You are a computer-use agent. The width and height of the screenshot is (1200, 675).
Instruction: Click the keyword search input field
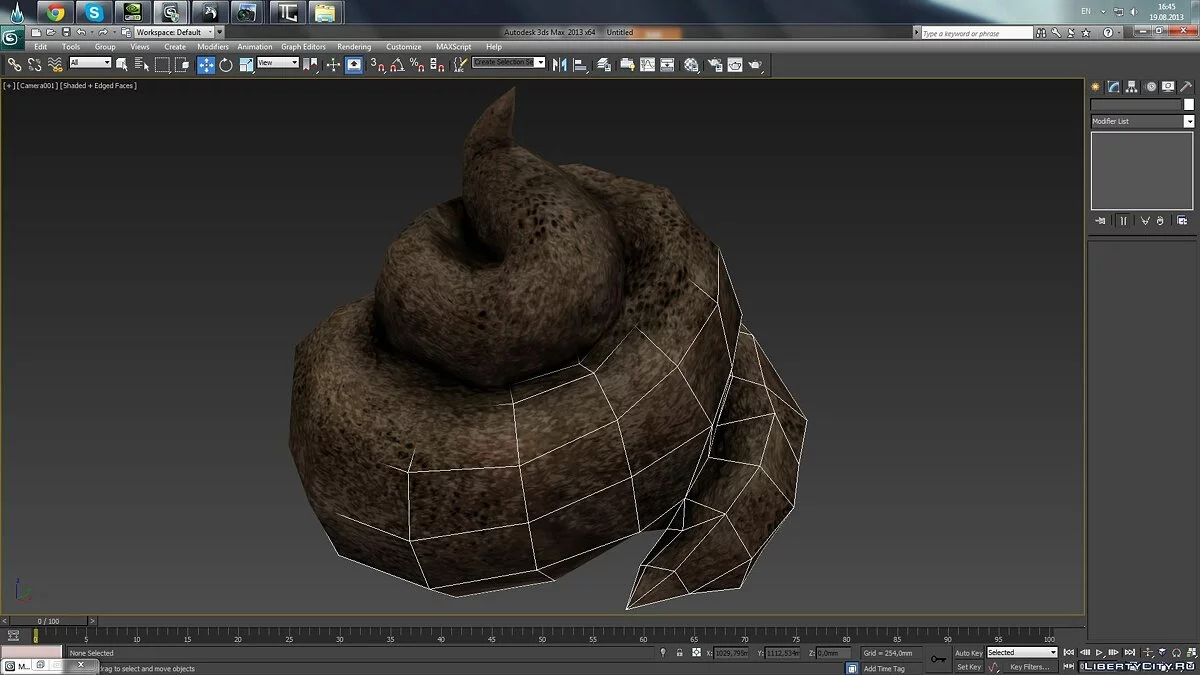click(975, 33)
